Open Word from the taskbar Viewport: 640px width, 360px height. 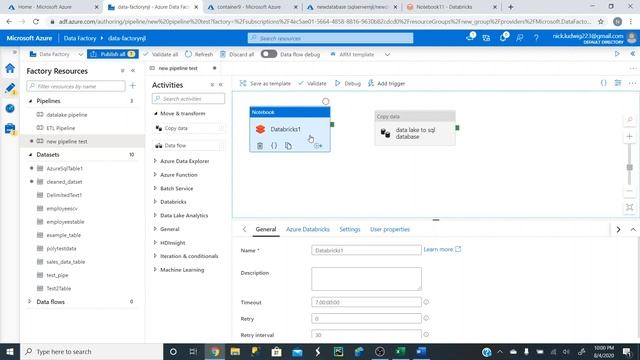coord(421,351)
